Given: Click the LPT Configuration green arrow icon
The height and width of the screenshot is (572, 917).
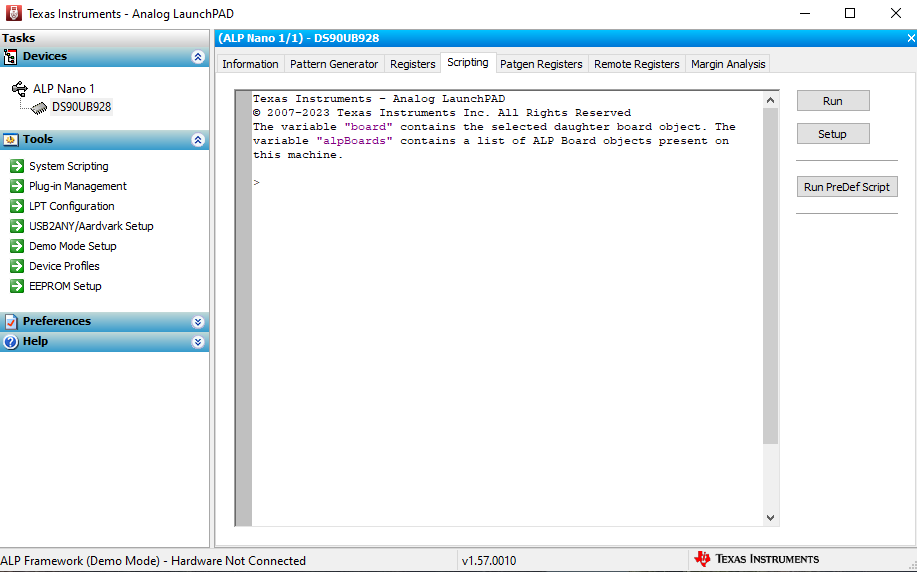Looking at the screenshot, I should pos(17,206).
